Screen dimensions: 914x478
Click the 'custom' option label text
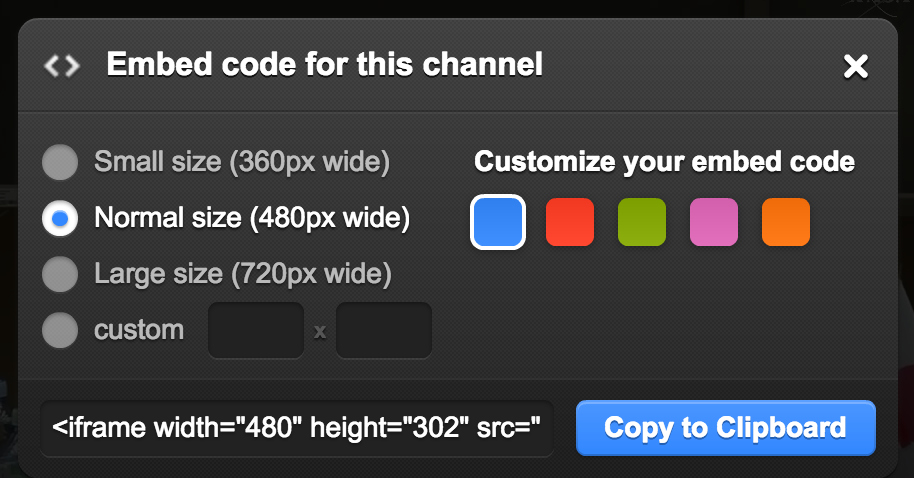(x=139, y=331)
